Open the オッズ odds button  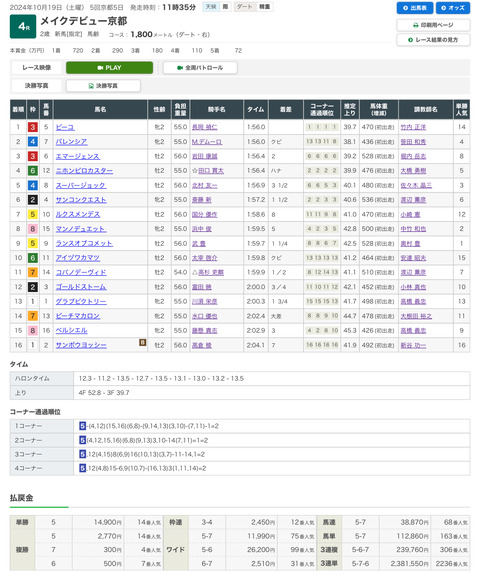point(453,8)
